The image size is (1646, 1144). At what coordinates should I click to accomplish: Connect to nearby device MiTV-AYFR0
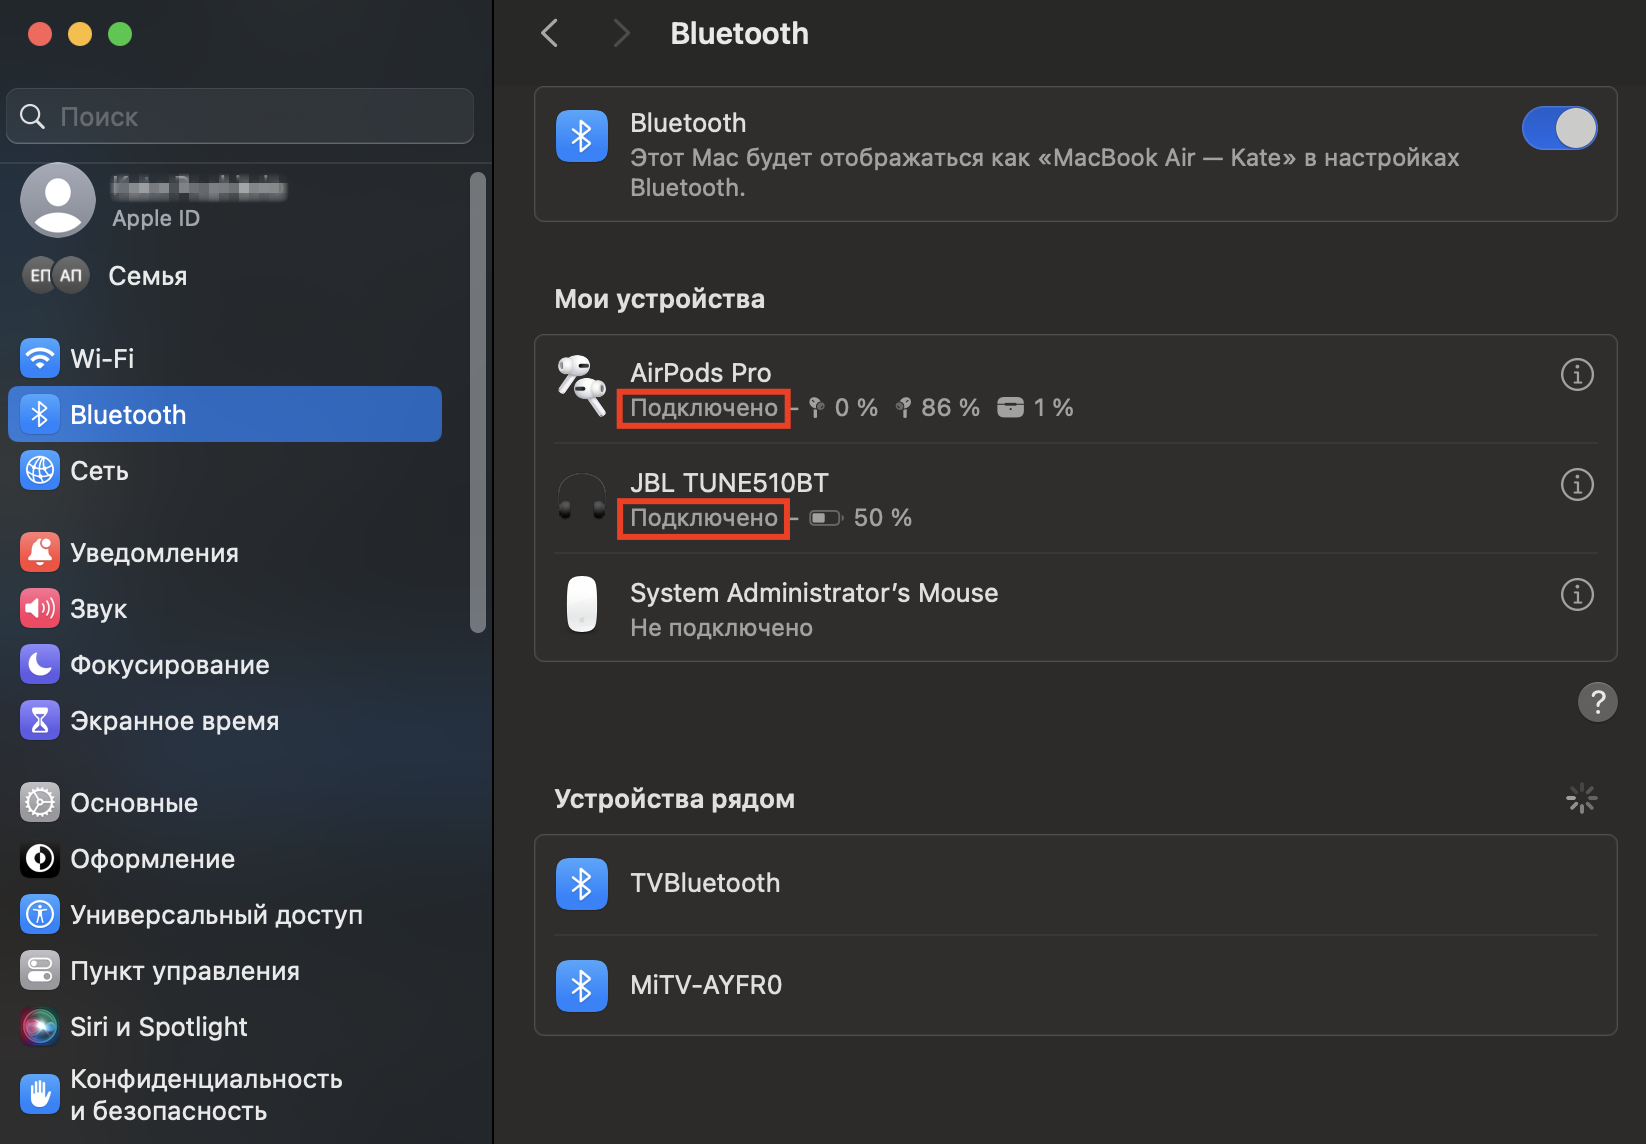coord(1076,986)
